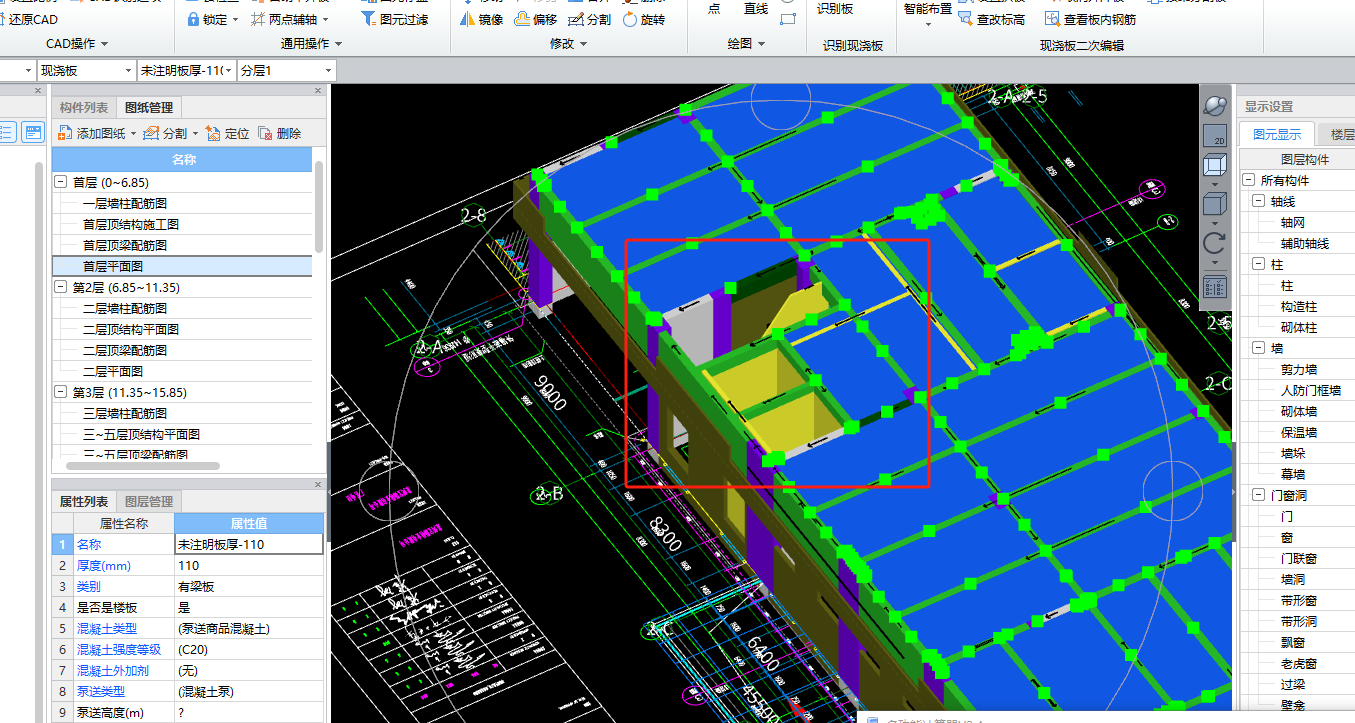Collapse the 第2层 (6.85~11.35) tree node

coord(61,287)
